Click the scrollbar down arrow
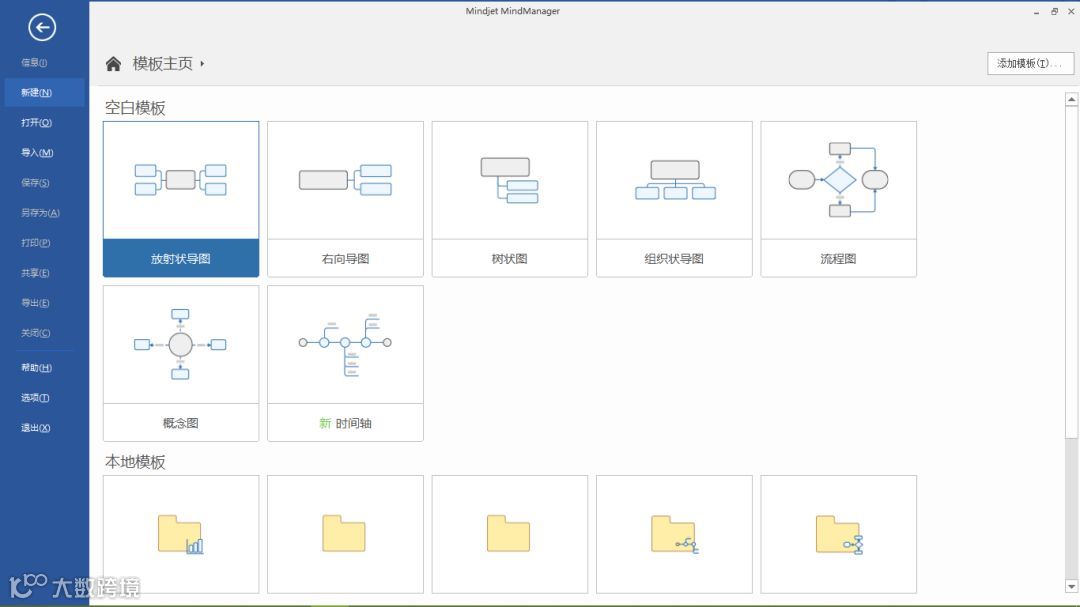 coord(1071,586)
